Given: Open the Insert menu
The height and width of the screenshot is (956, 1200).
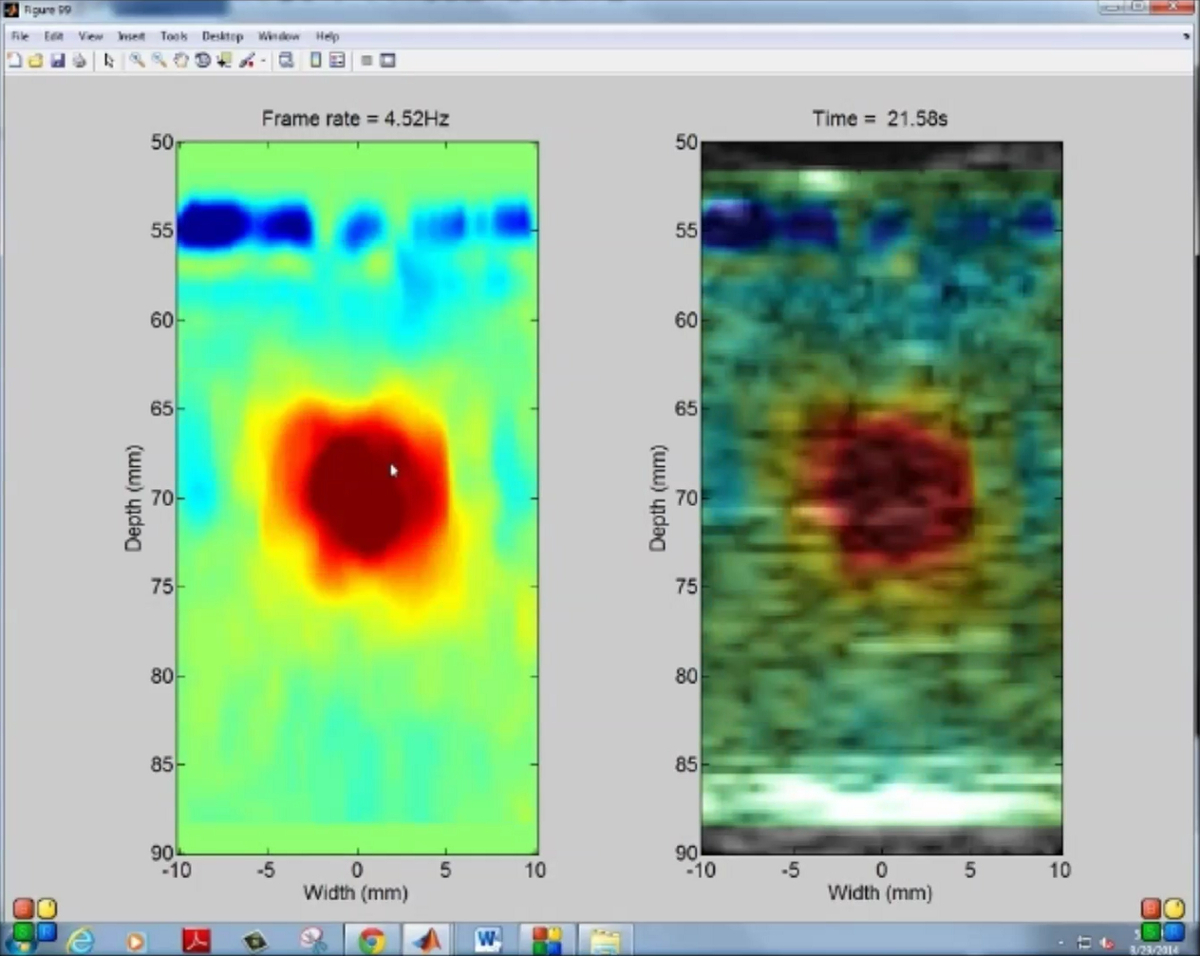Looking at the screenshot, I should [131, 36].
